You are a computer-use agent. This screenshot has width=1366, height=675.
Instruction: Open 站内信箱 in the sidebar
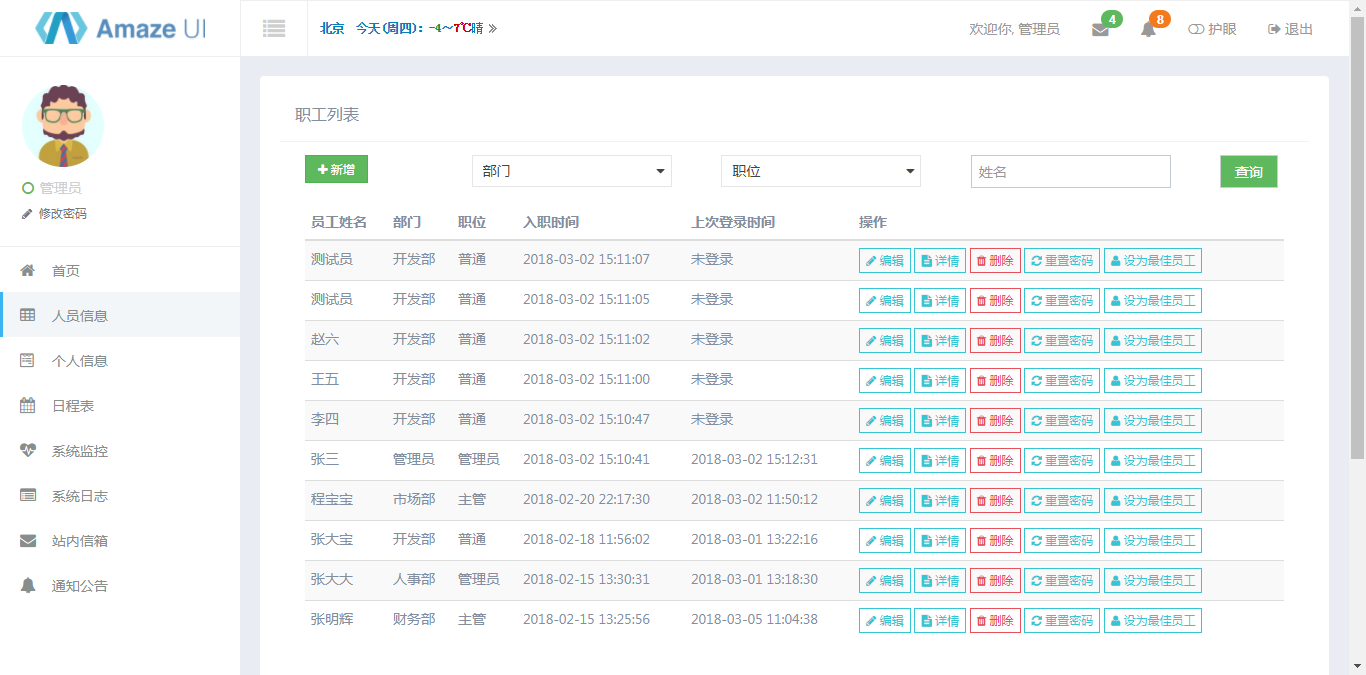pyautogui.click(x=79, y=541)
